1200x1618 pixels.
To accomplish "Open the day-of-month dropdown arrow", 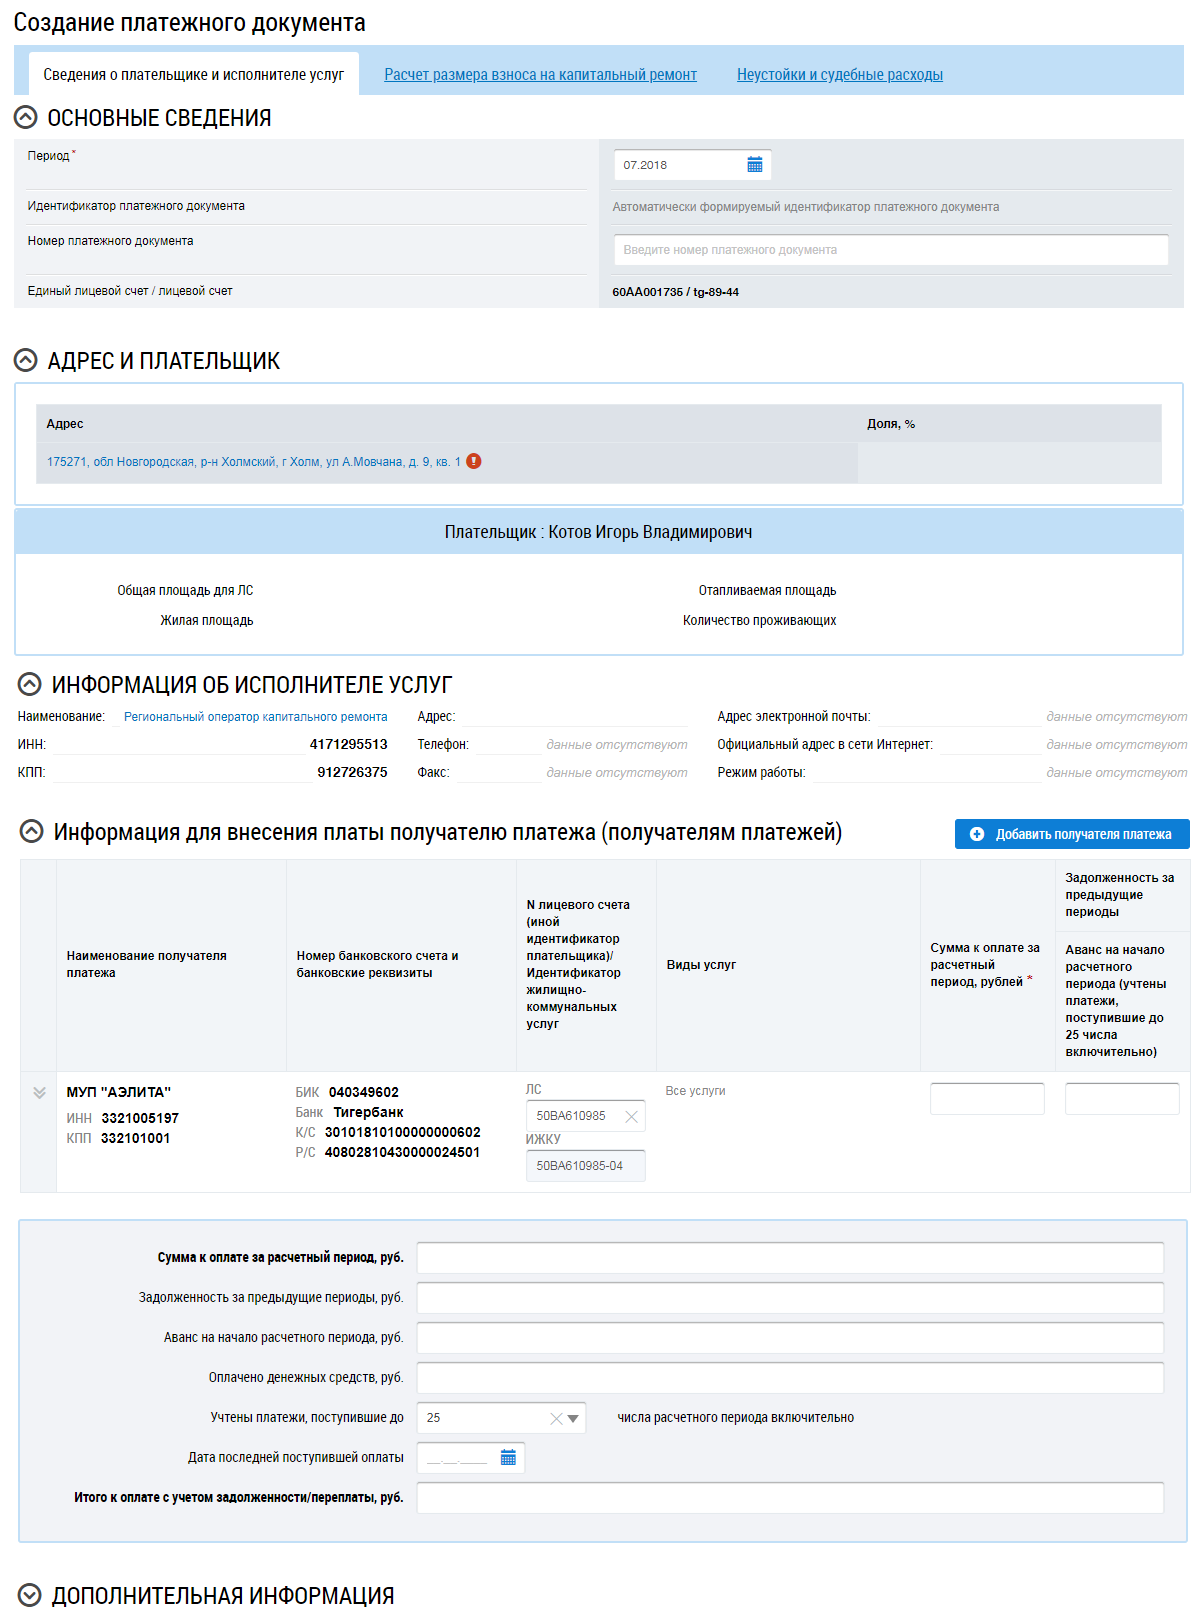I will coord(573,1418).
